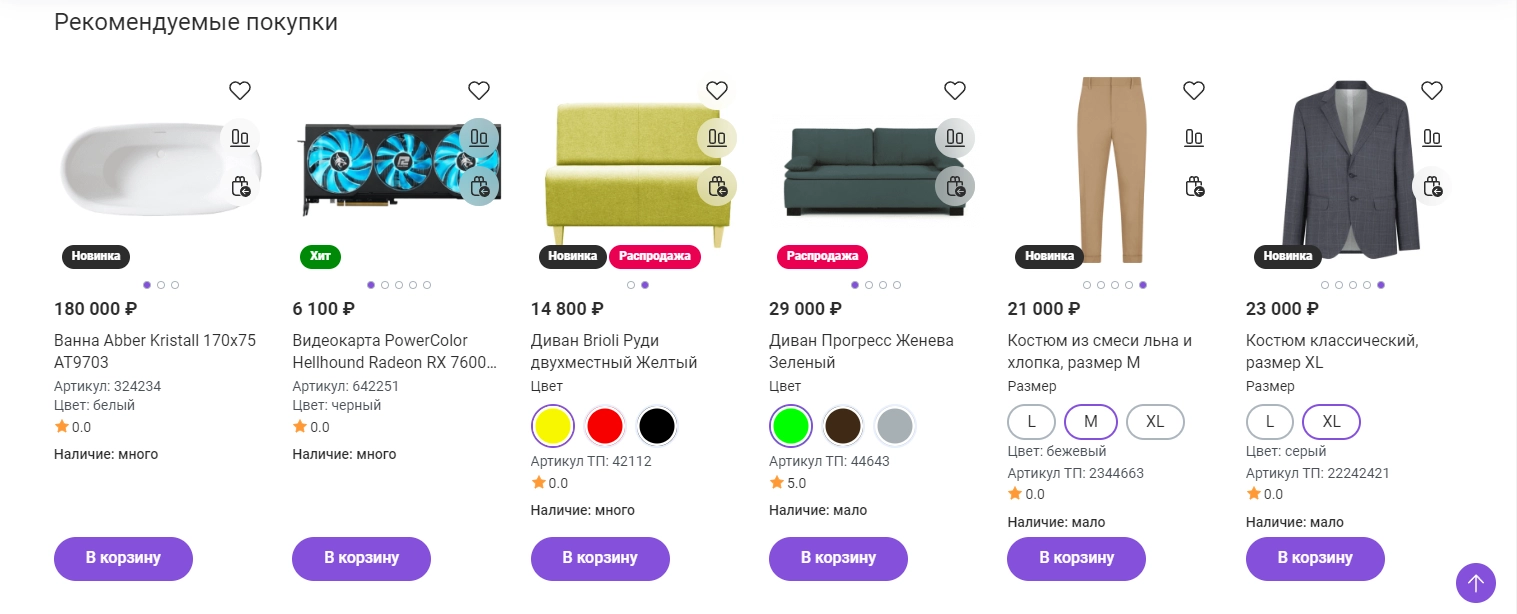Add the 180 000 ₽ bathtub to cart
This screenshot has height=614, width=1517.
click(123, 558)
